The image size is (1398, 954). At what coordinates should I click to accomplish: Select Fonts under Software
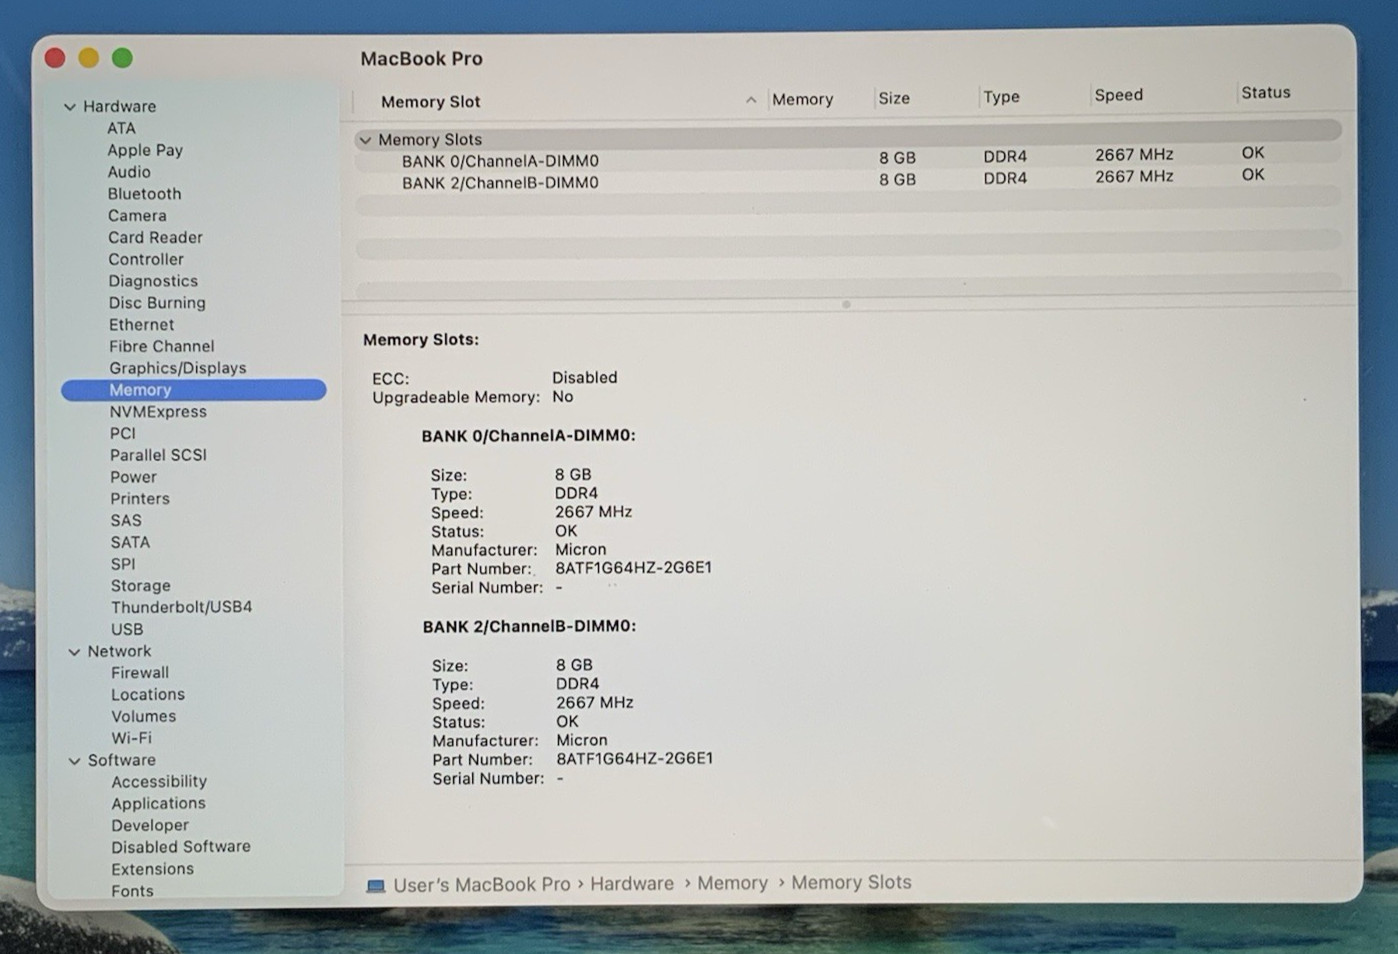coord(132,891)
